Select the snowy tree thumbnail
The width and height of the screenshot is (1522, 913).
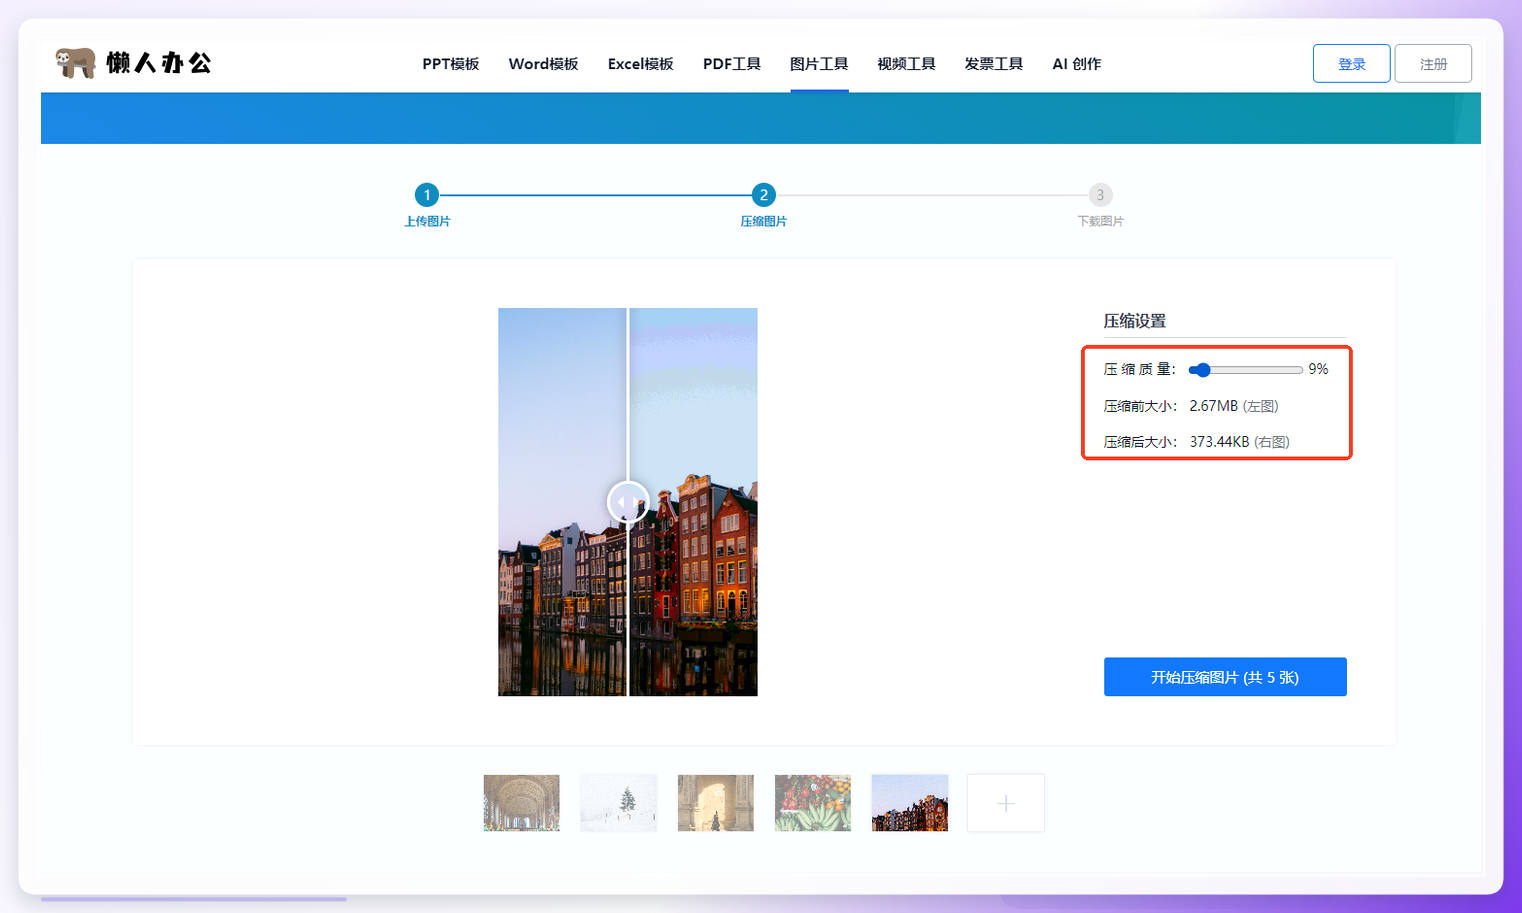[x=618, y=803]
